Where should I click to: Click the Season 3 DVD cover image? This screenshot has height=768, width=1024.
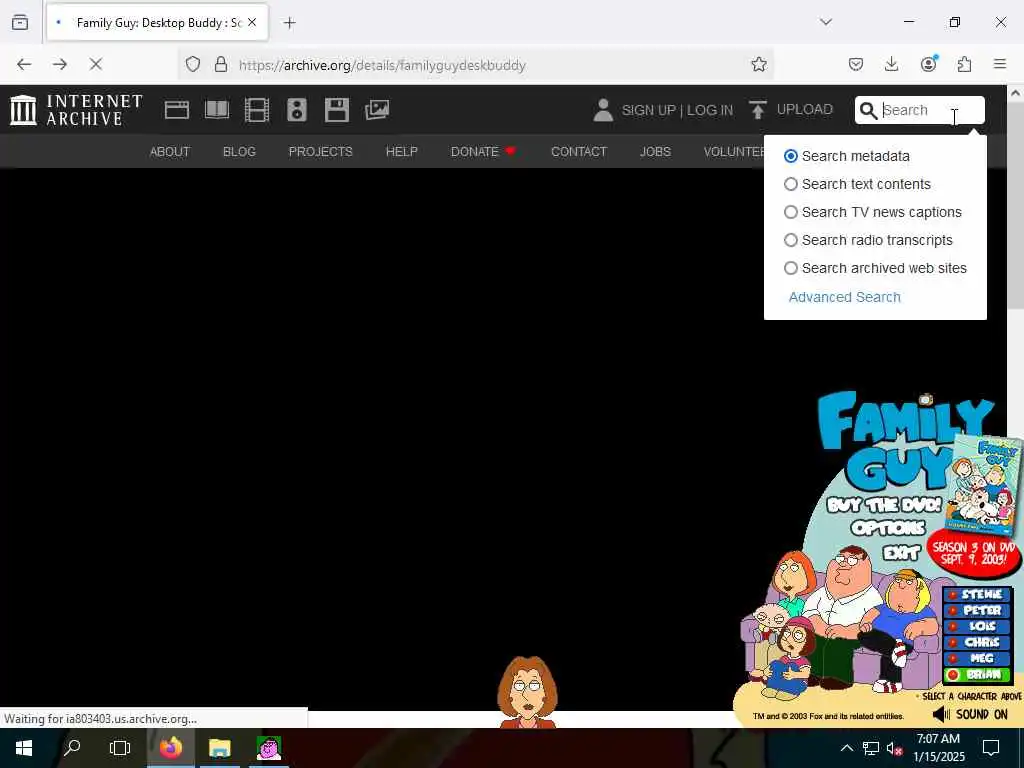tap(982, 485)
